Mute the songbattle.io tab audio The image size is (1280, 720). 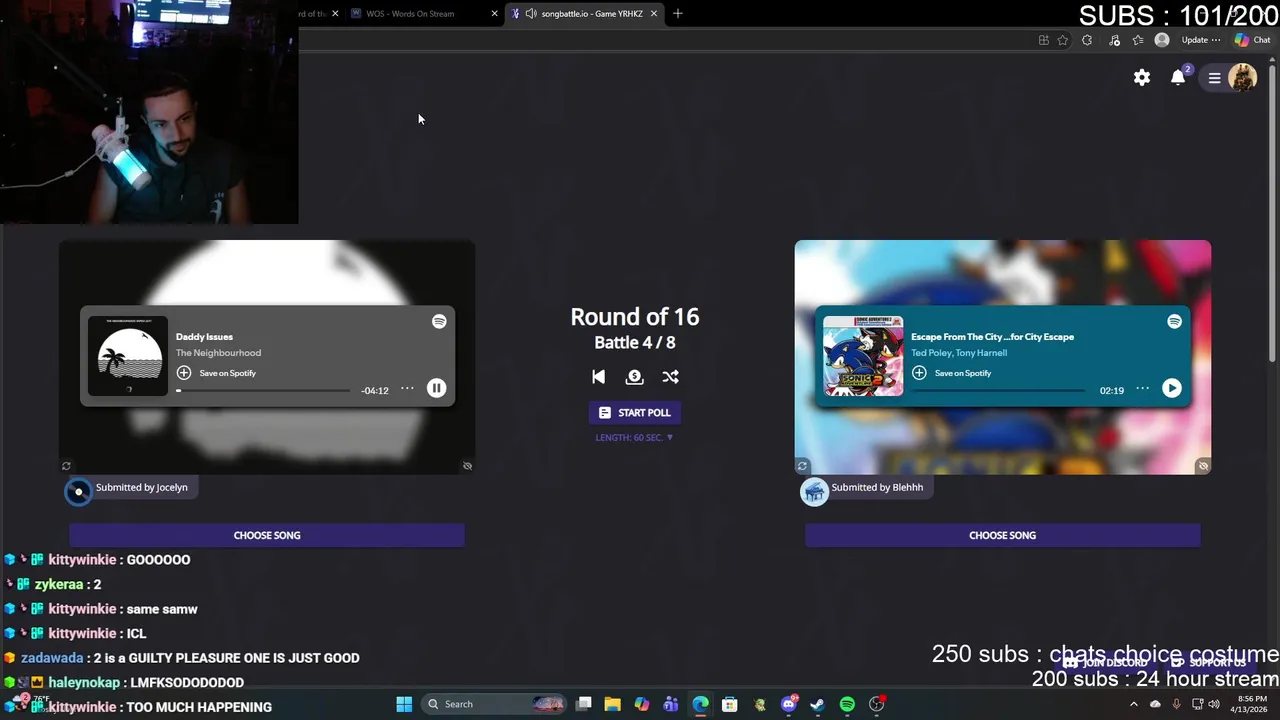click(x=531, y=14)
